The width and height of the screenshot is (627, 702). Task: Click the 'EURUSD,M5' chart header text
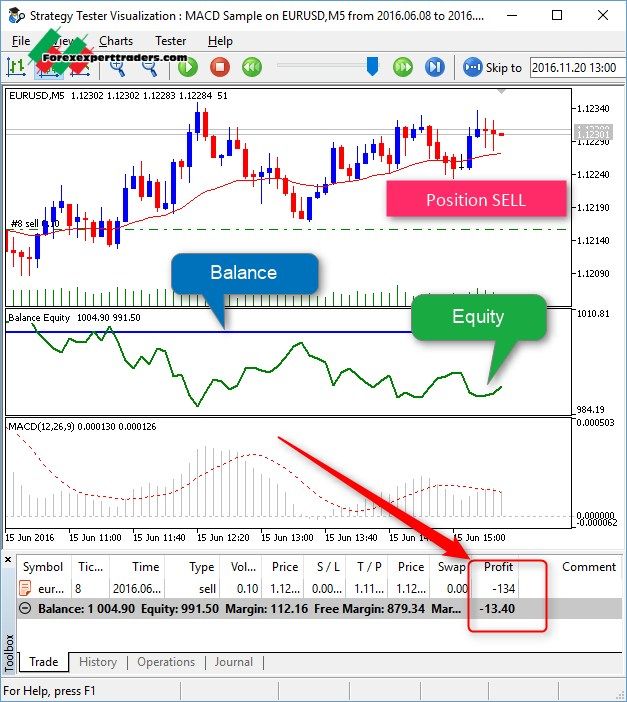point(37,95)
